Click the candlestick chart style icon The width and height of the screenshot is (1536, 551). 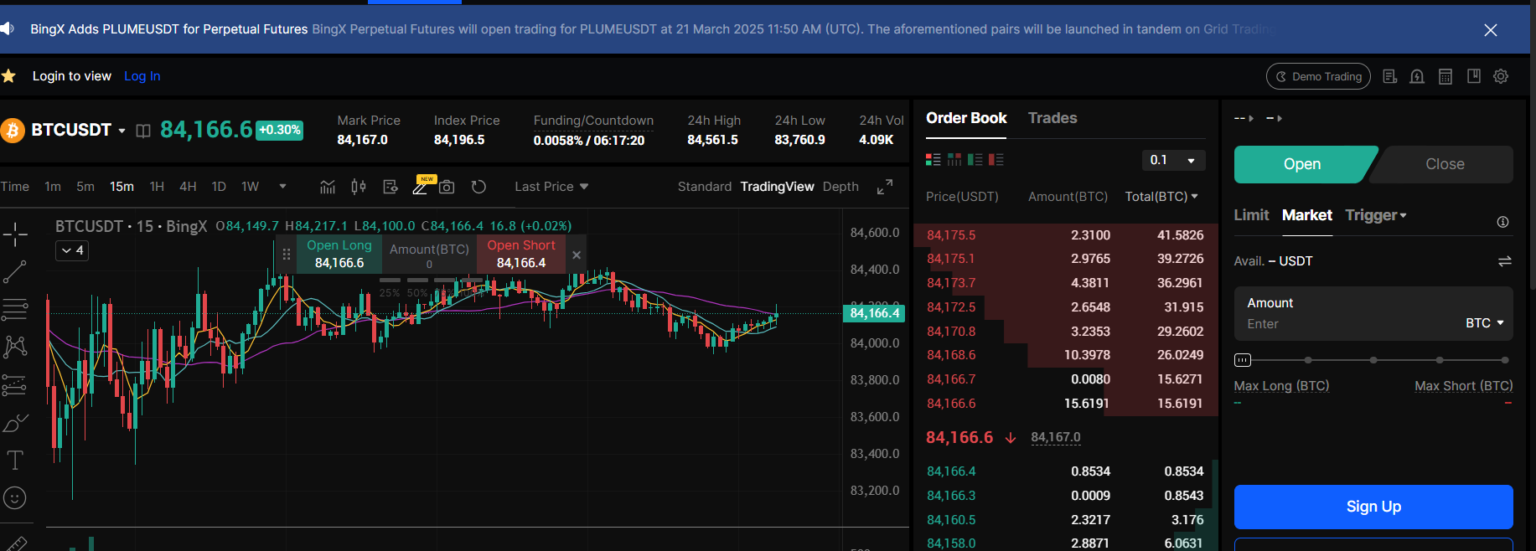pyautogui.click(x=358, y=187)
